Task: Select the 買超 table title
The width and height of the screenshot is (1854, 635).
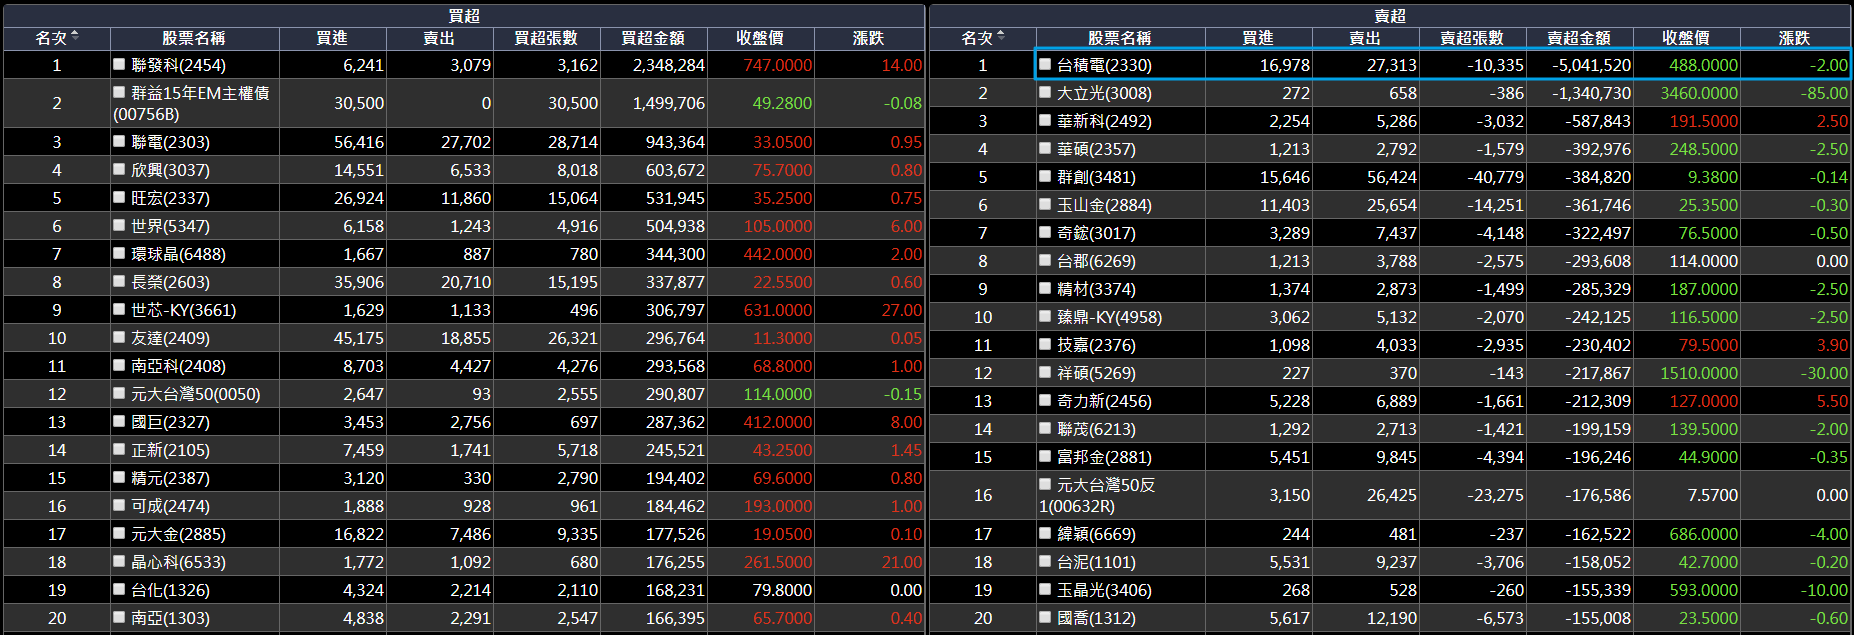Action: pos(464,16)
